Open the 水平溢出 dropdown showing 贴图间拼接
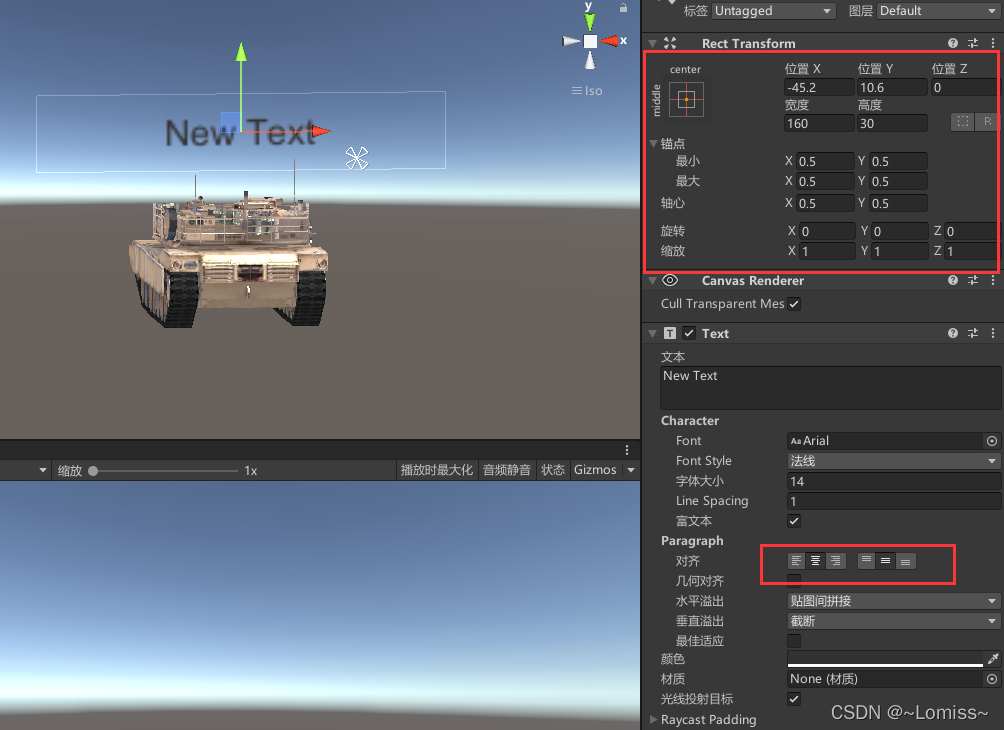This screenshot has width=1004, height=730. click(x=890, y=600)
